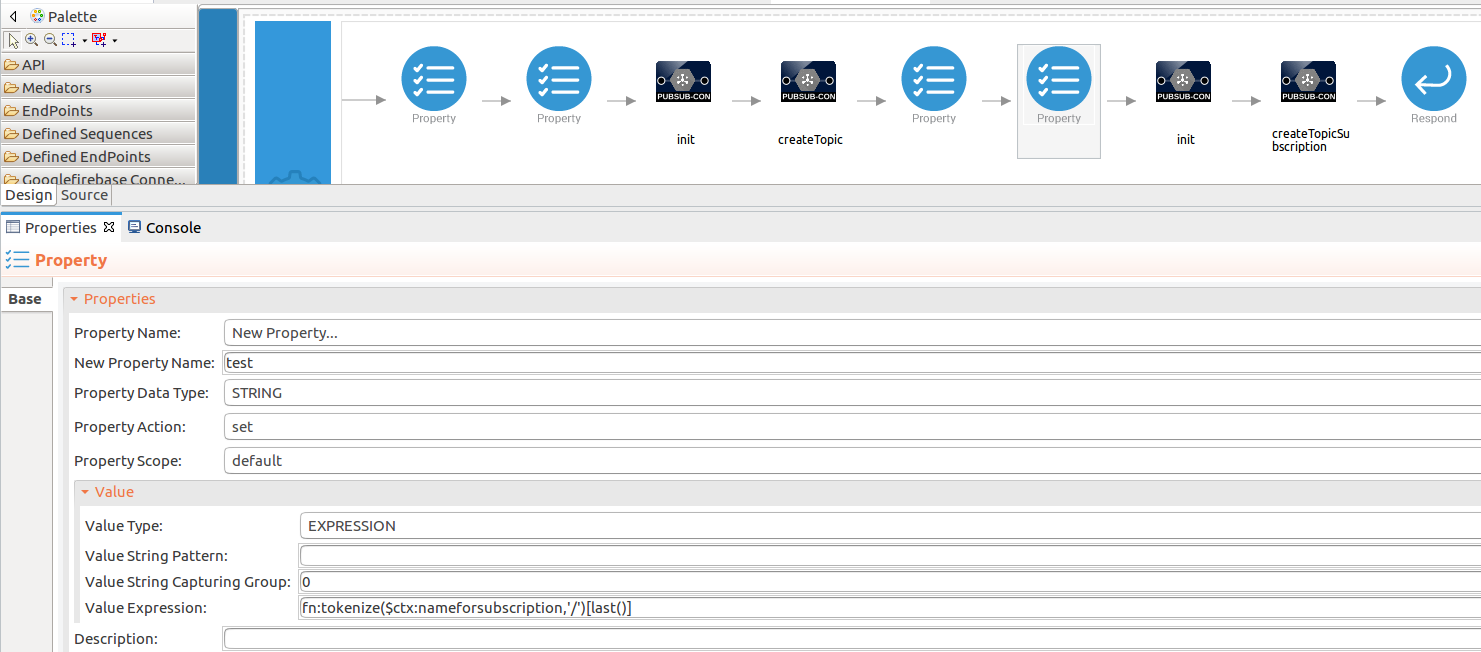Image resolution: width=1481 pixels, height=652 pixels.
Task: Choose the Marquee selection tool
Action: [x=68, y=40]
